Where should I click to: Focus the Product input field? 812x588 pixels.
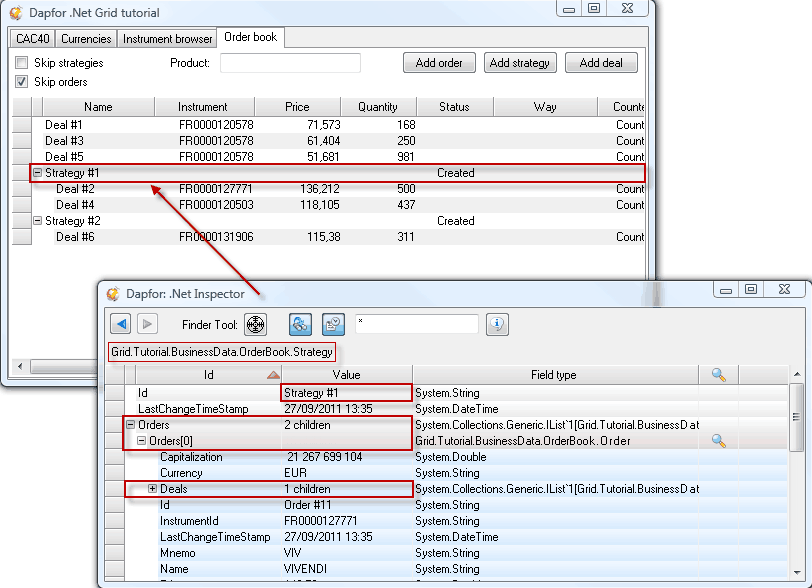point(290,63)
